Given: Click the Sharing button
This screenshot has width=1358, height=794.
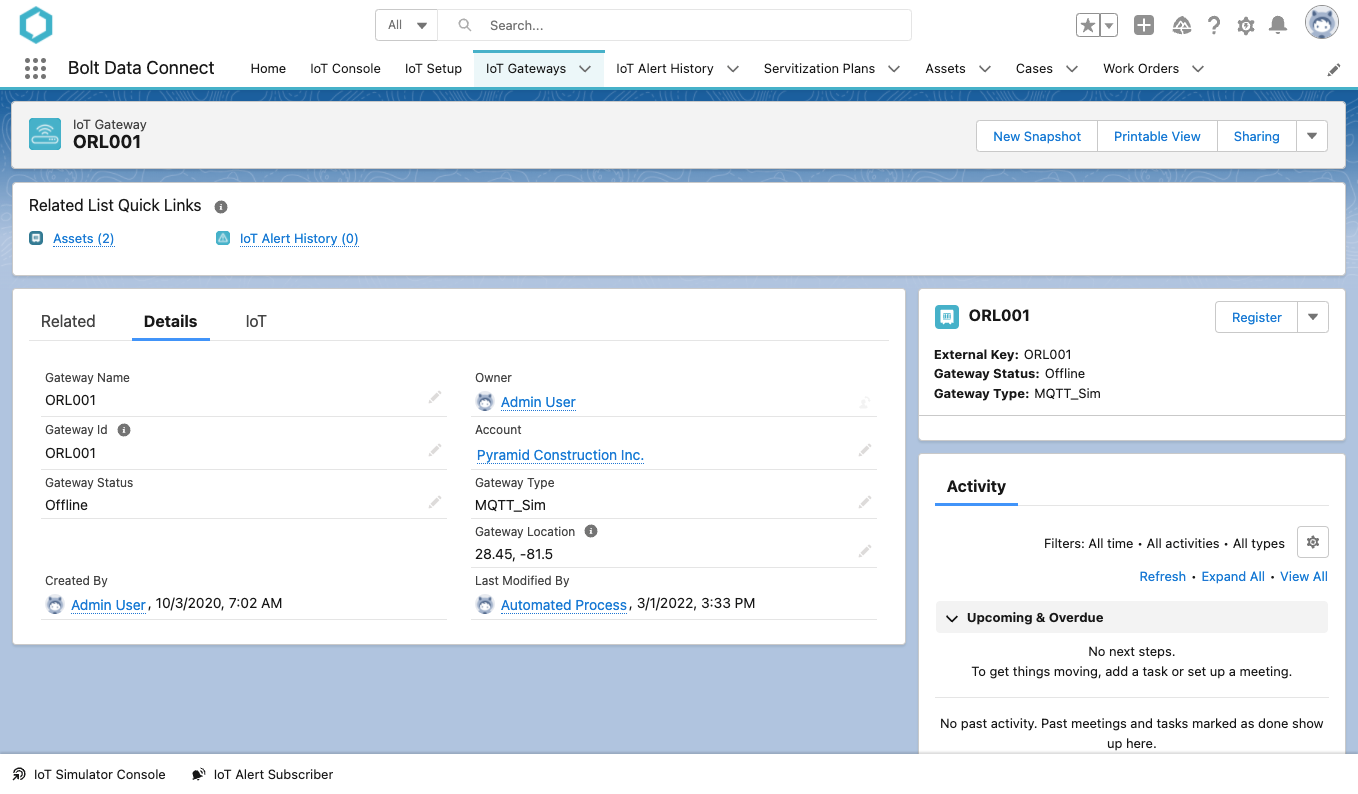Looking at the screenshot, I should click(1256, 136).
